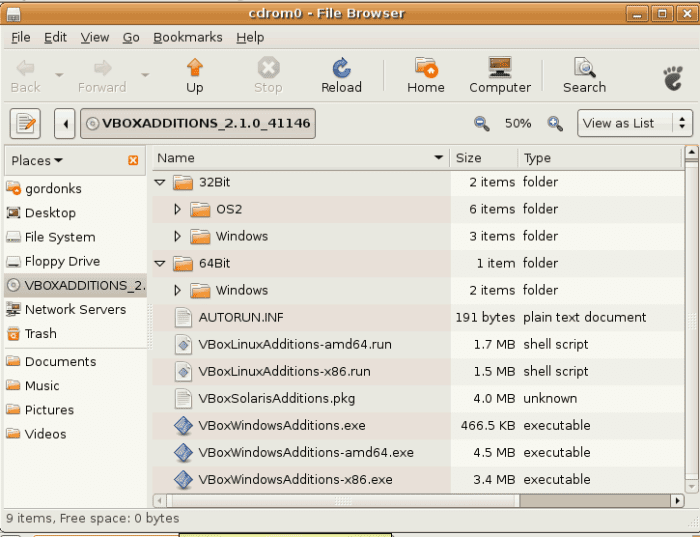Open Computer from the toolbar
This screenshot has width=700, height=537.
tap(499, 68)
